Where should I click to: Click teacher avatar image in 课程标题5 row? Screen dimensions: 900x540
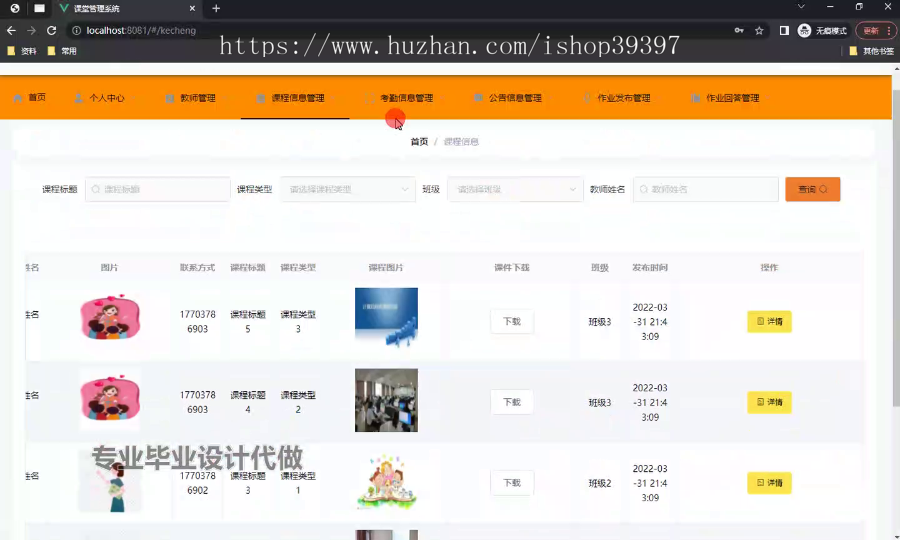coord(110,317)
